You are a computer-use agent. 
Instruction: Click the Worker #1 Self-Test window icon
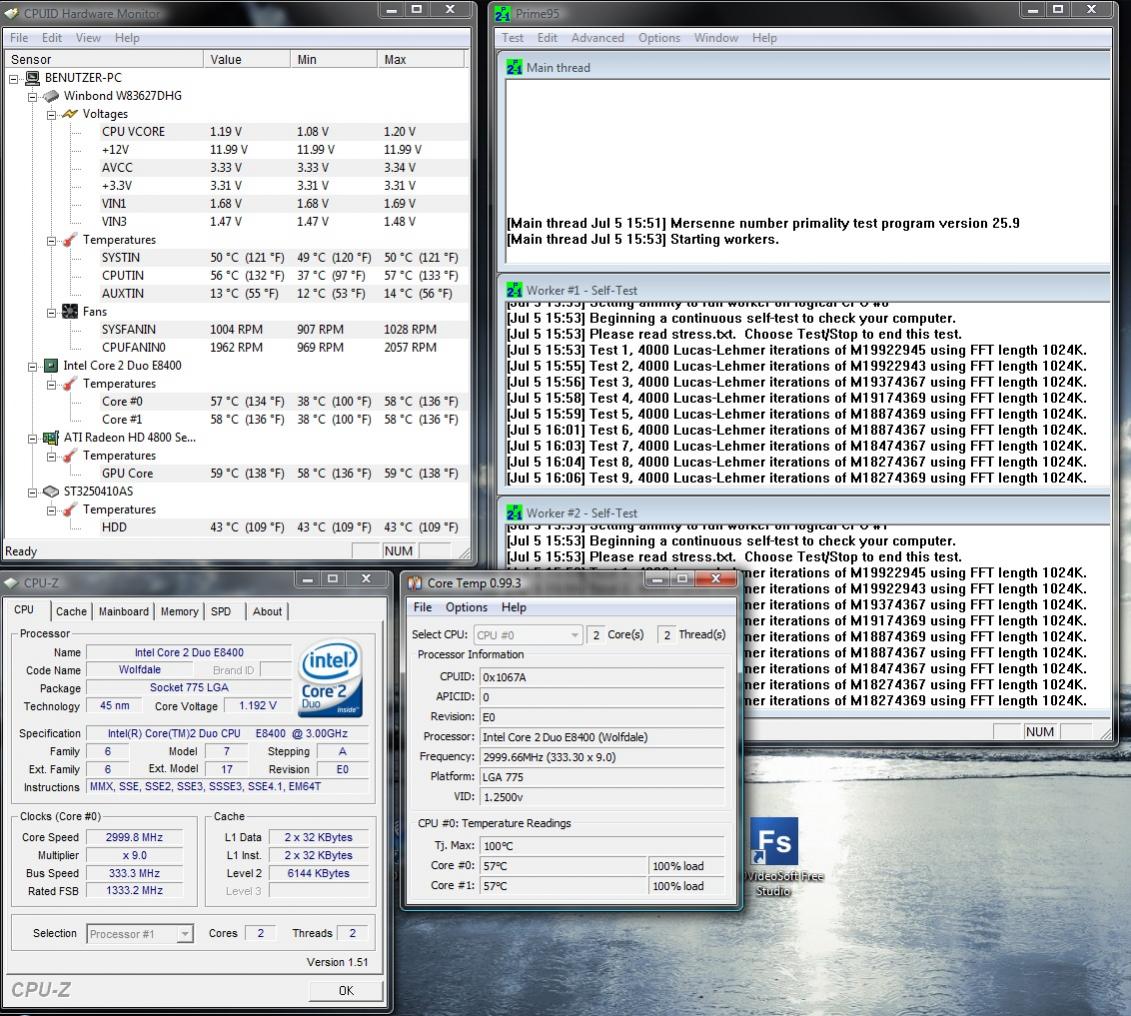(x=514, y=291)
